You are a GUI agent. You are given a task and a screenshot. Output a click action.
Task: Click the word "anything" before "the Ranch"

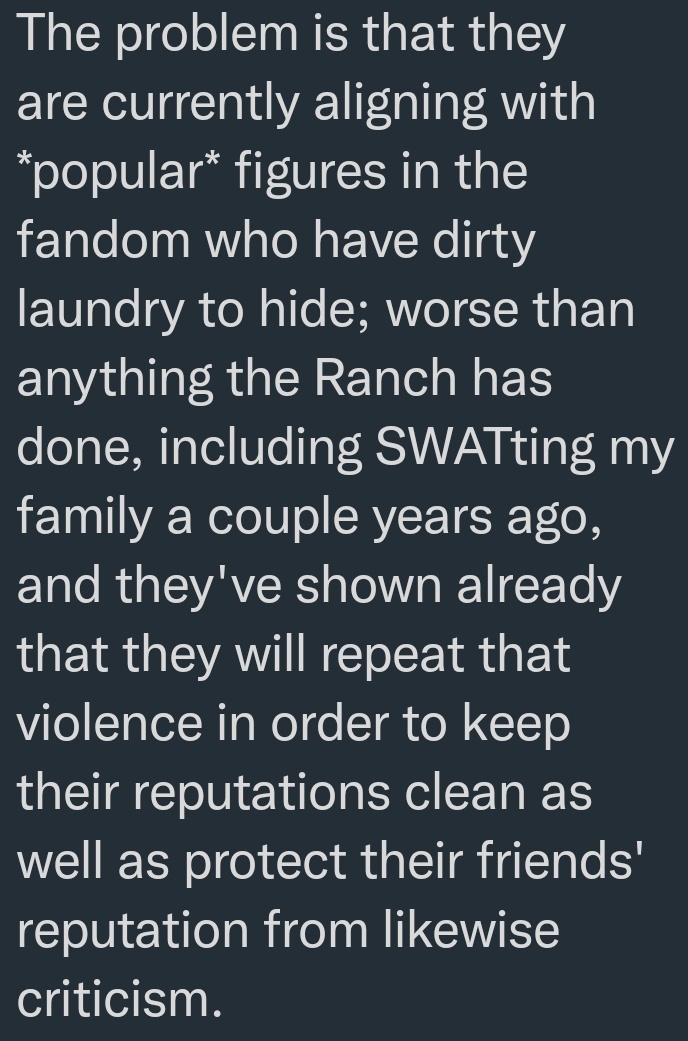(x=115, y=380)
